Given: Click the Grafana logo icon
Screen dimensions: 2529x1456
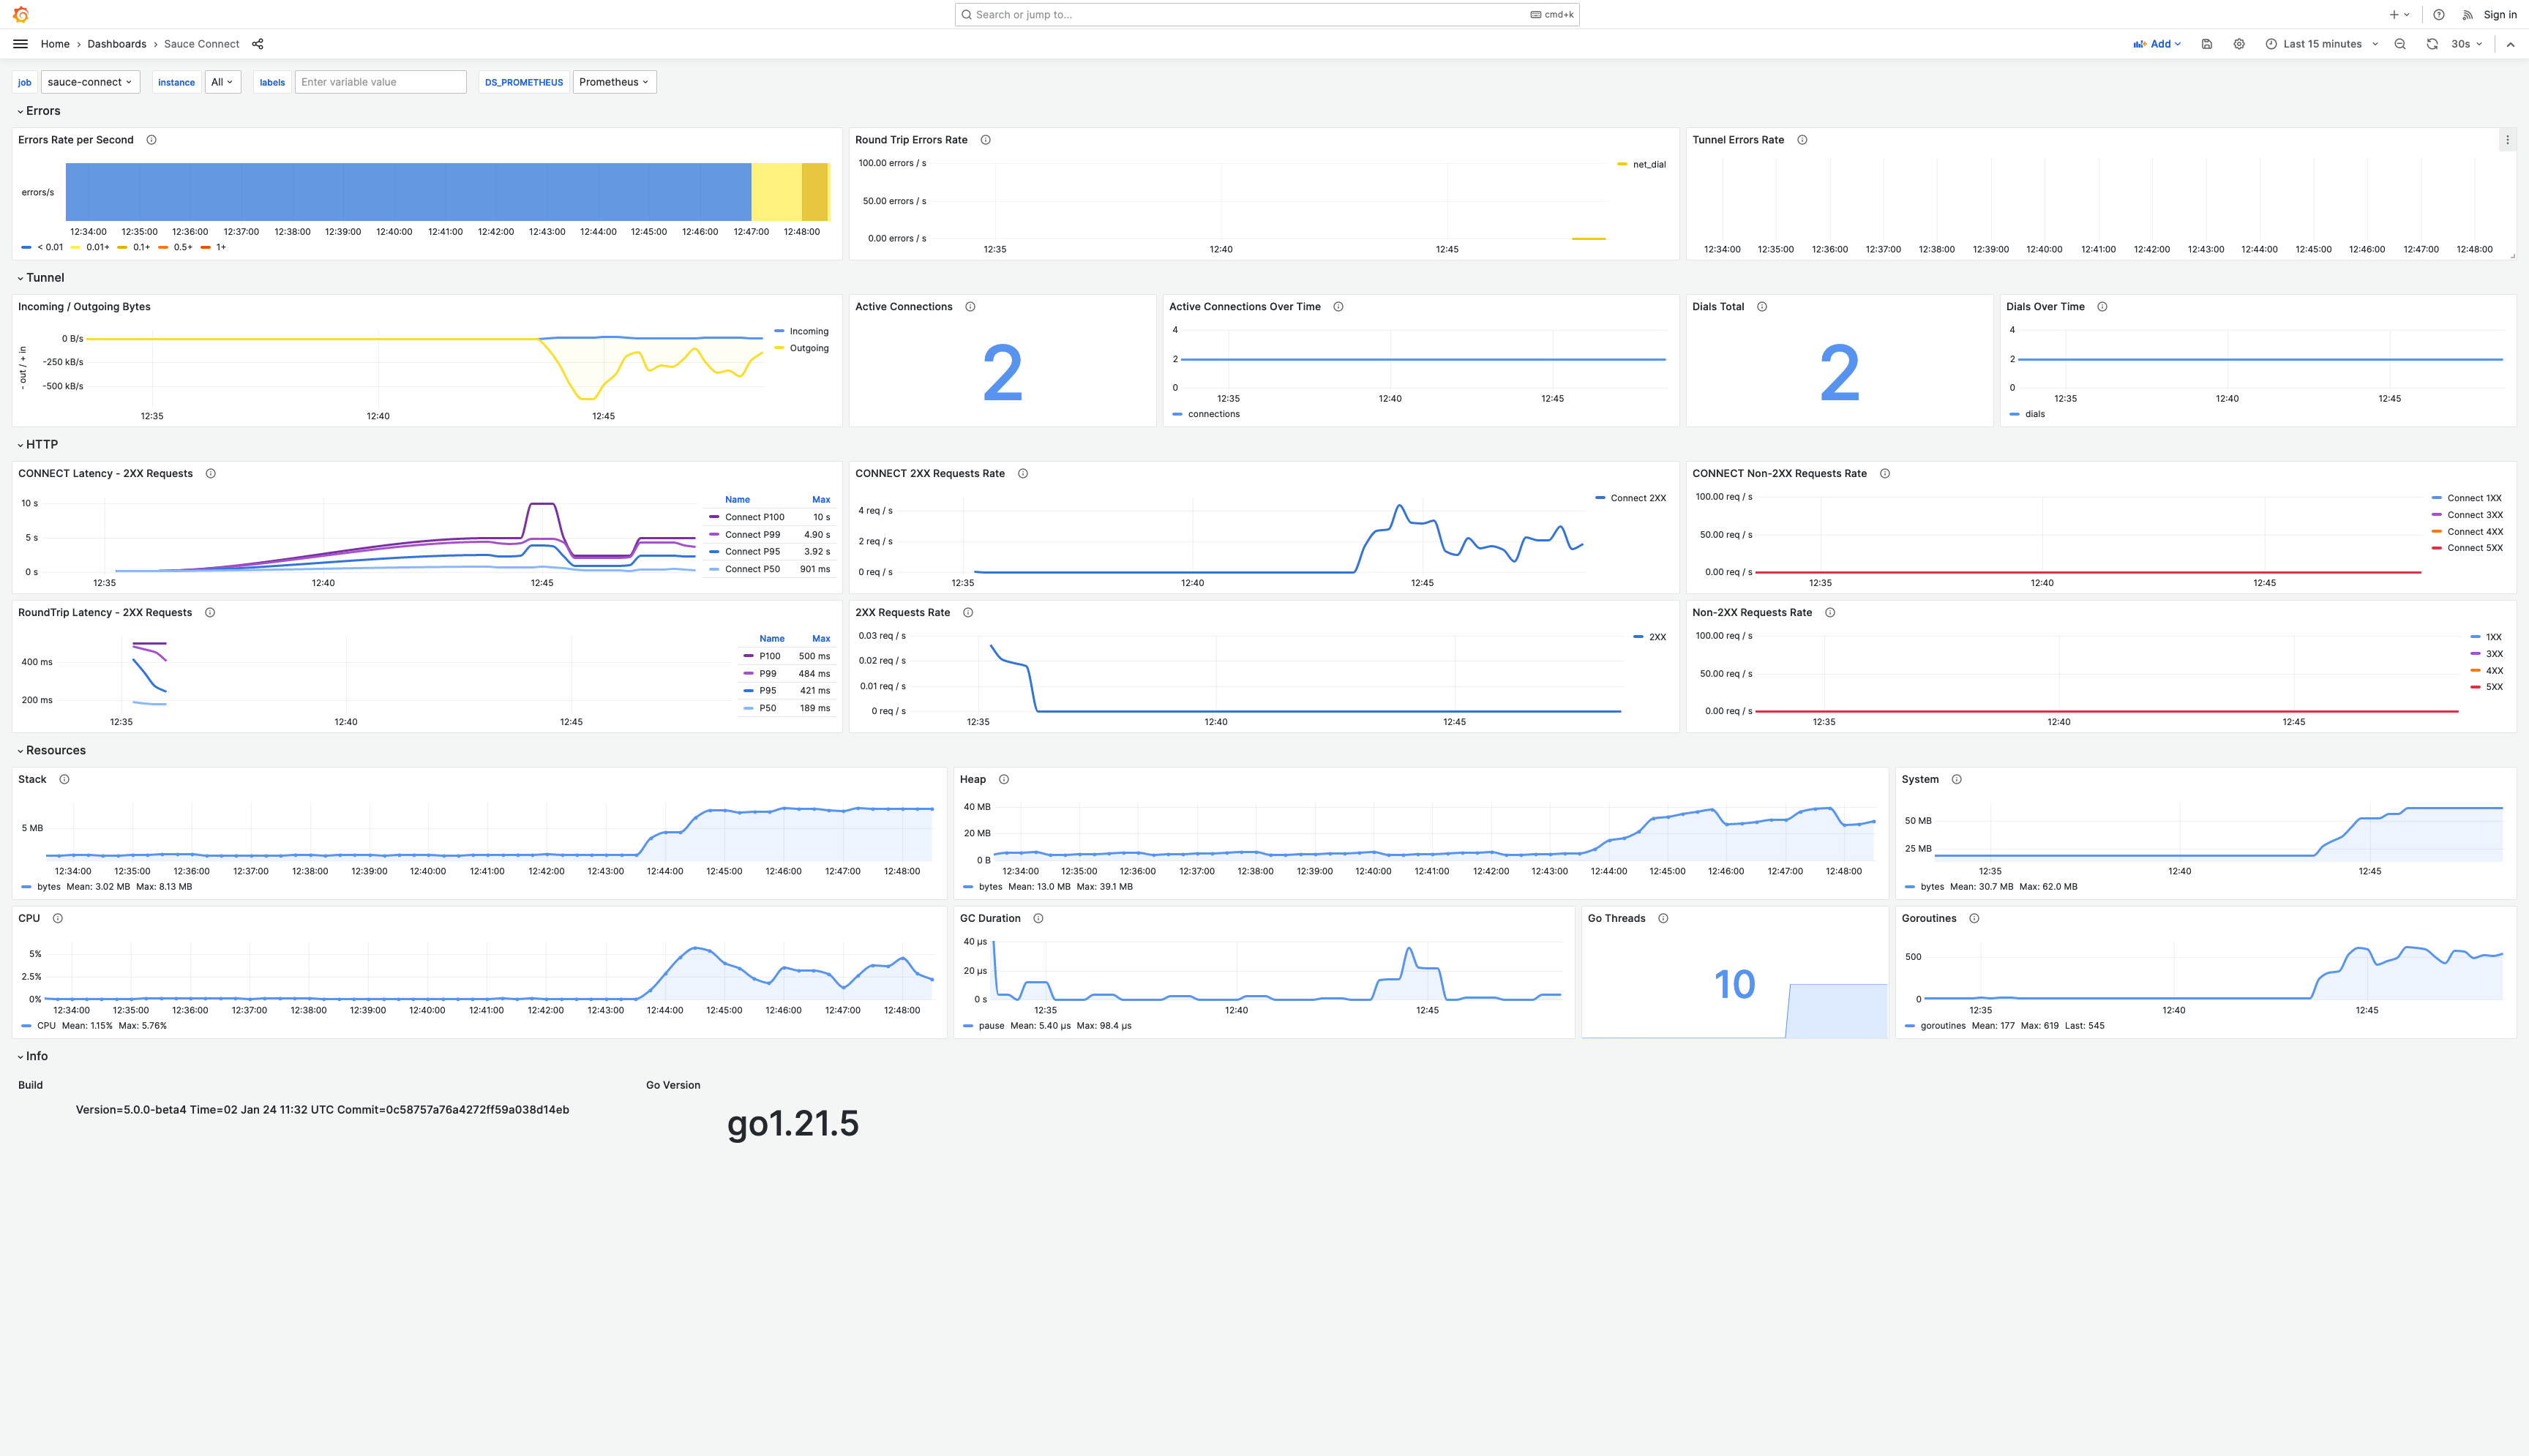Looking at the screenshot, I should [20, 14].
